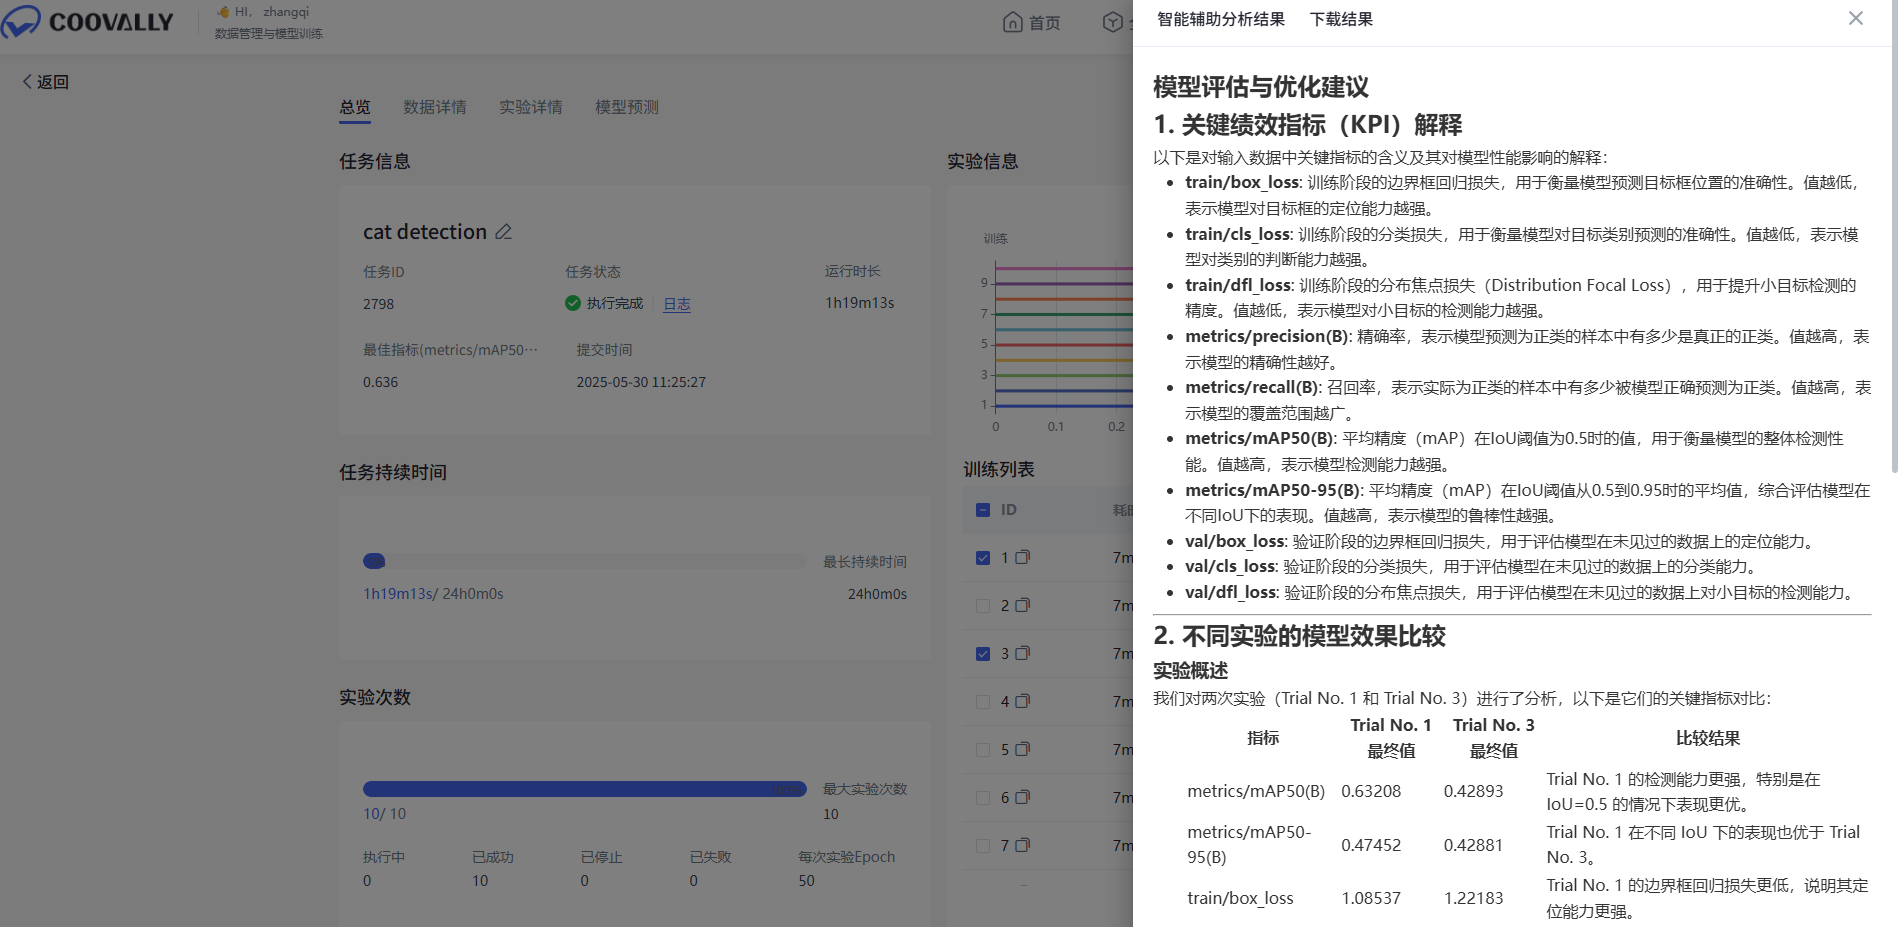Screen dimensions: 1898x927
Task: Click the experiment count progress bar
Action: [x=585, y=789]
